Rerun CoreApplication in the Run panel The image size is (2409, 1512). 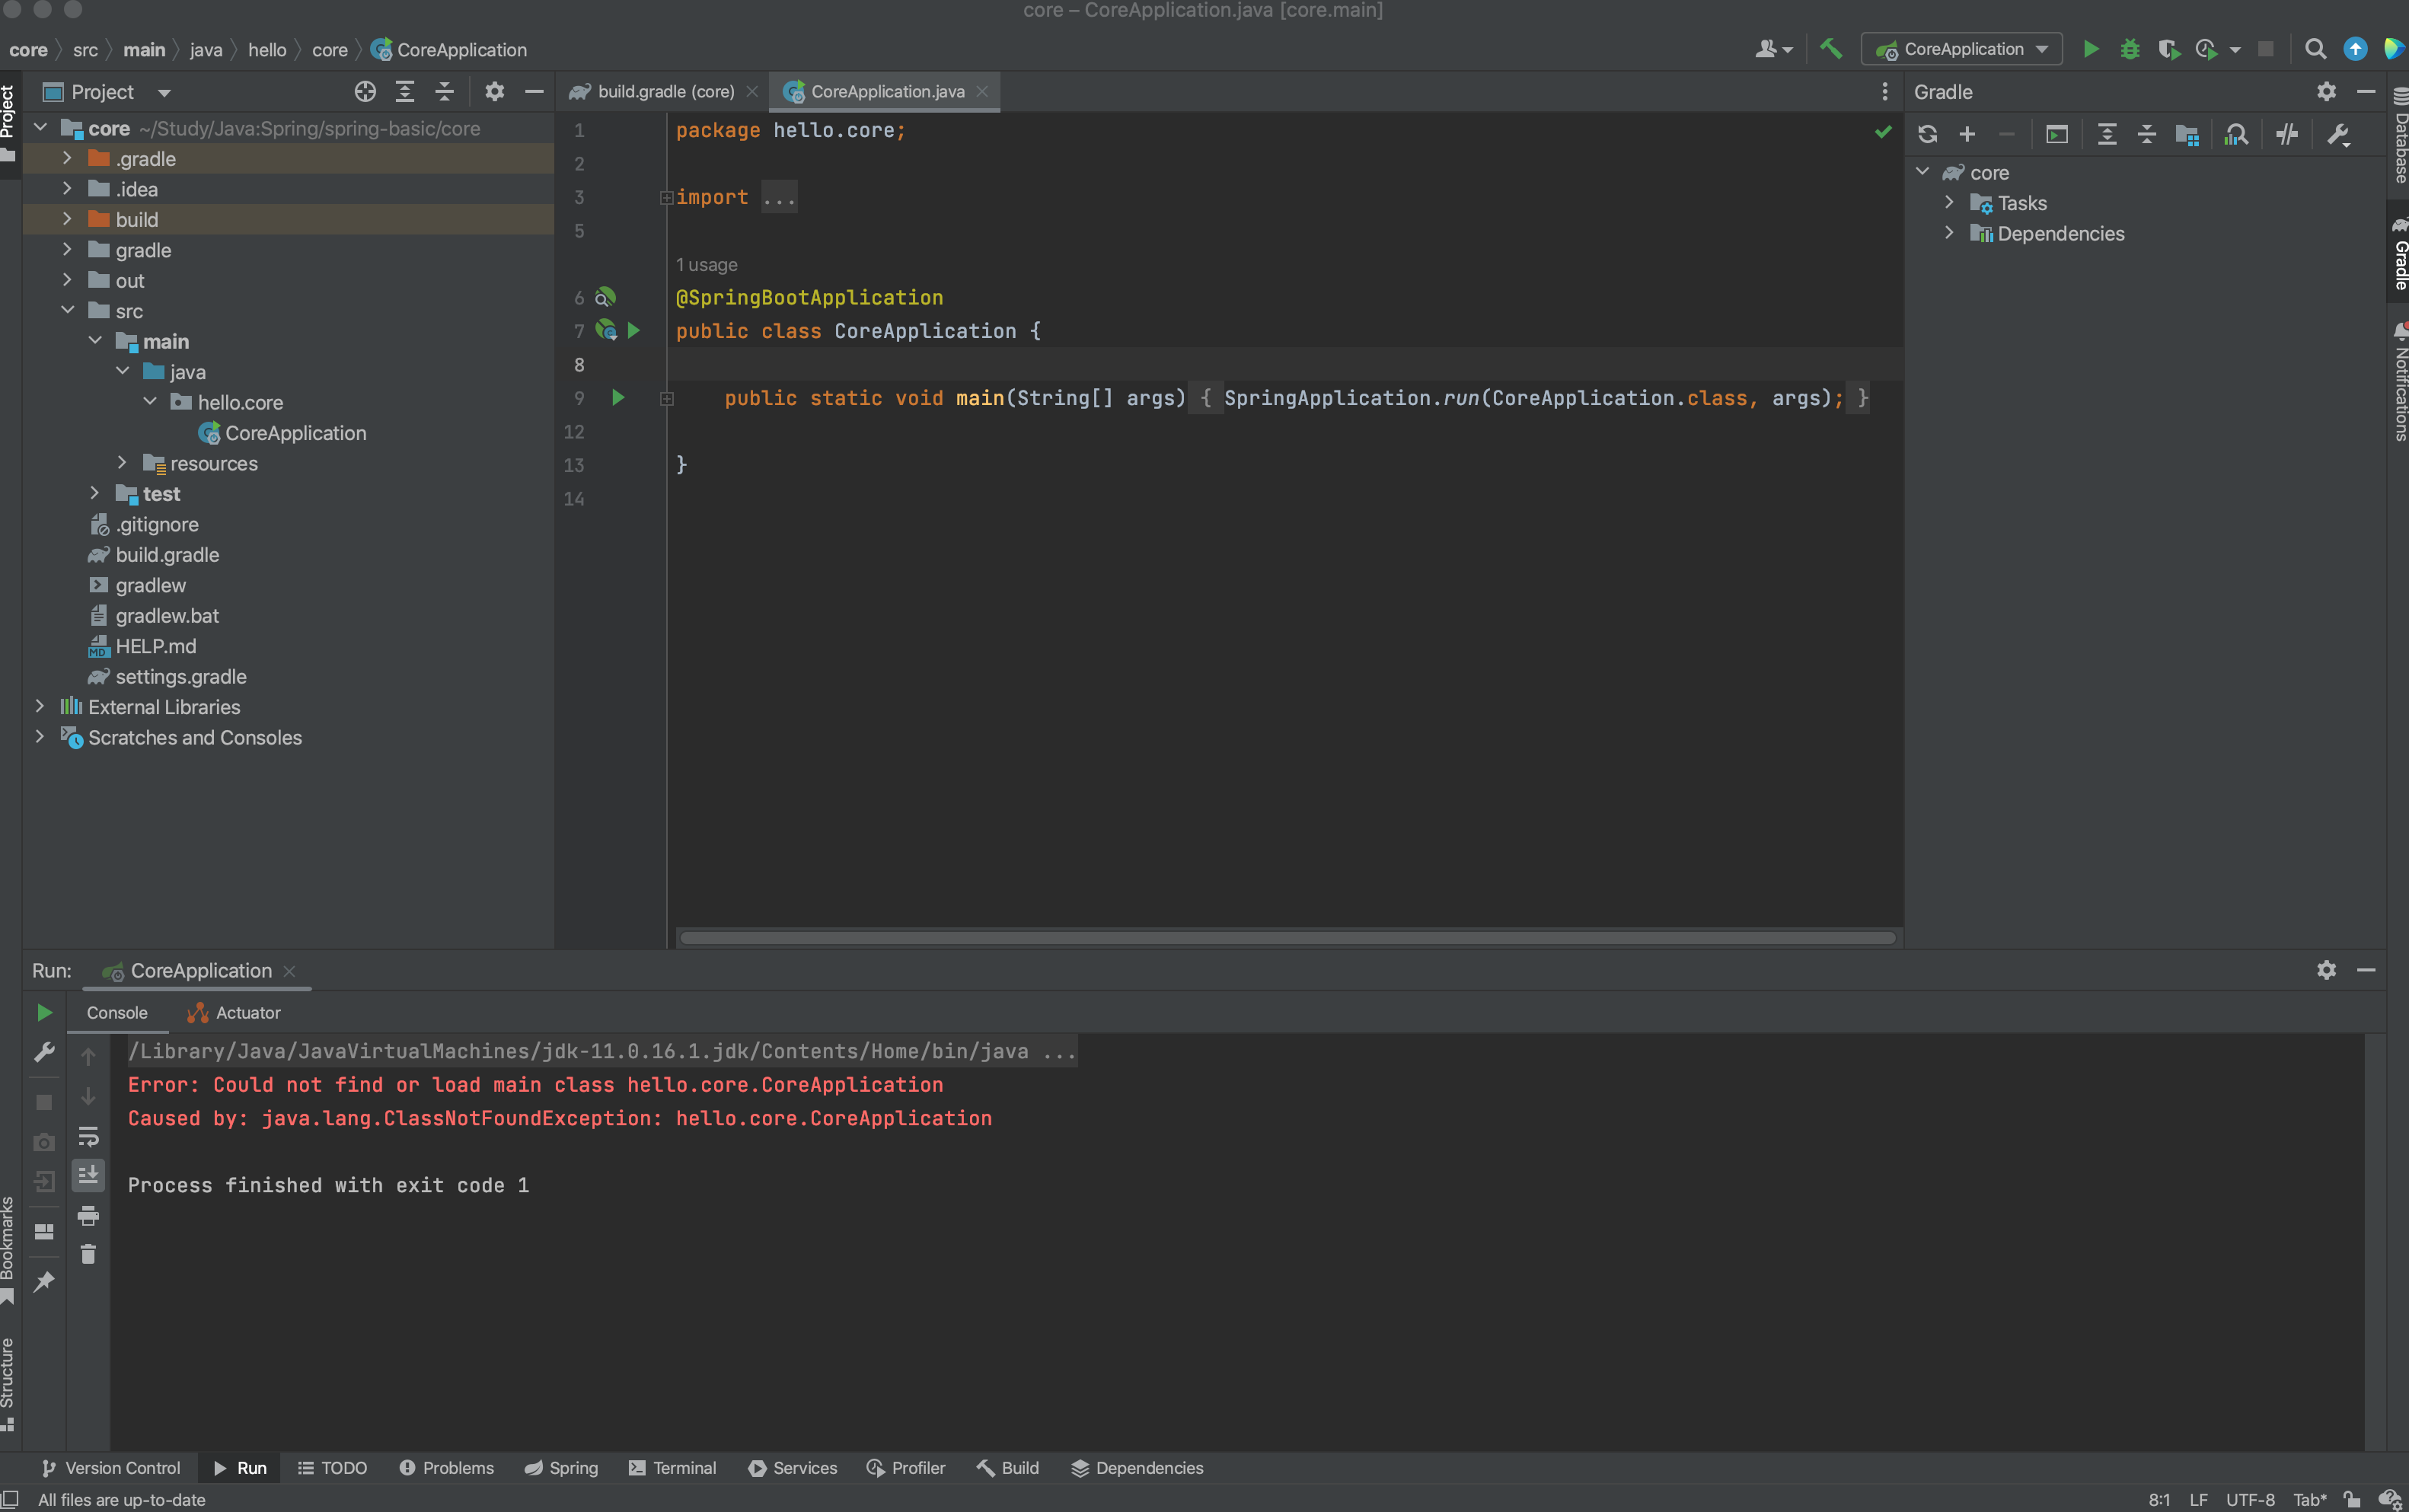44,1013
